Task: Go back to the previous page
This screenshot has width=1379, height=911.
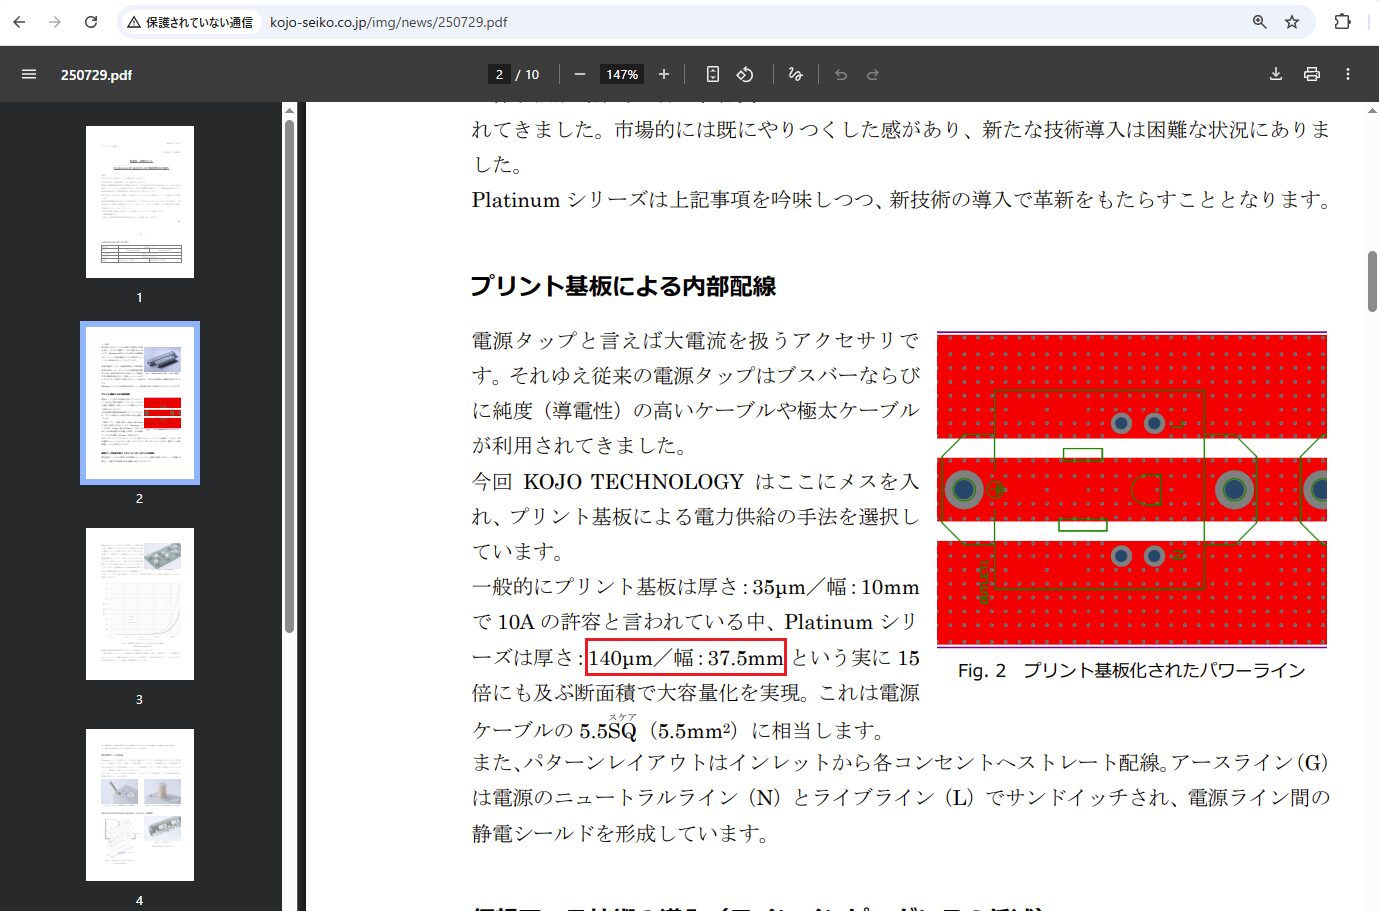Action: [19, 22]
